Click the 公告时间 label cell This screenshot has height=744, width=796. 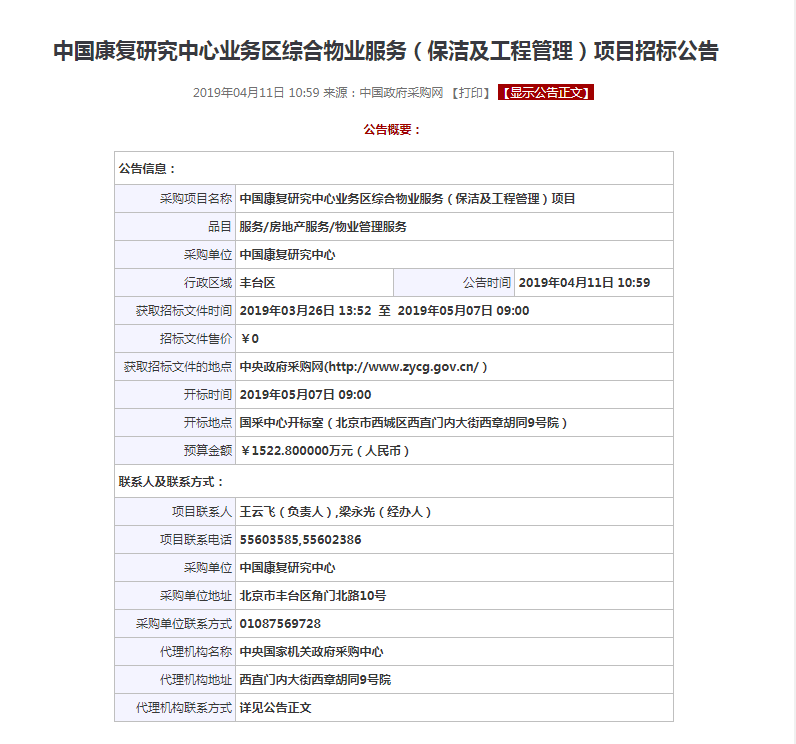click(454, 283)
